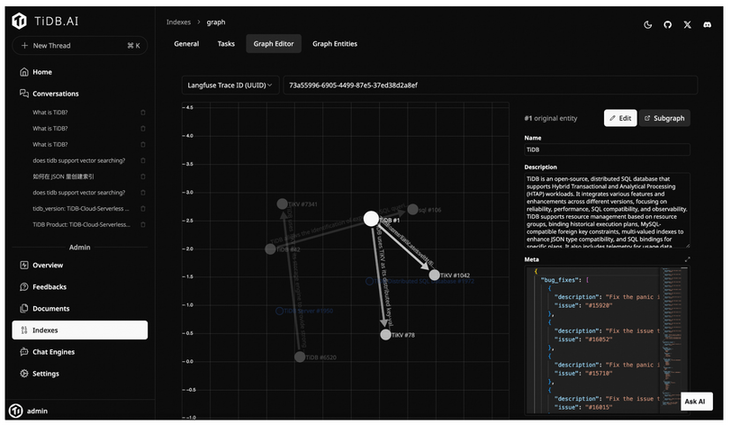Delete 'tidb_version: TiDB-Cloud-Serverless' conversation icon

[x=143, y=208]
